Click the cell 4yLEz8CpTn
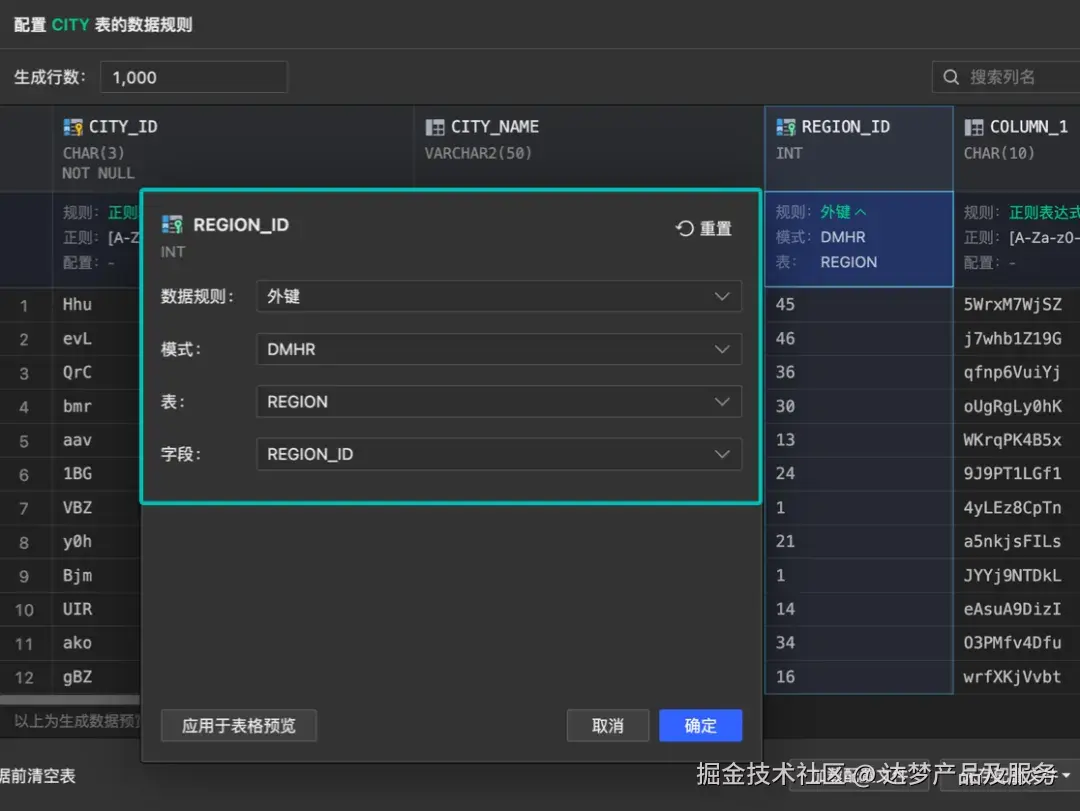The width and height of the screenshot is (1080, 811). tap(1017, 508)
